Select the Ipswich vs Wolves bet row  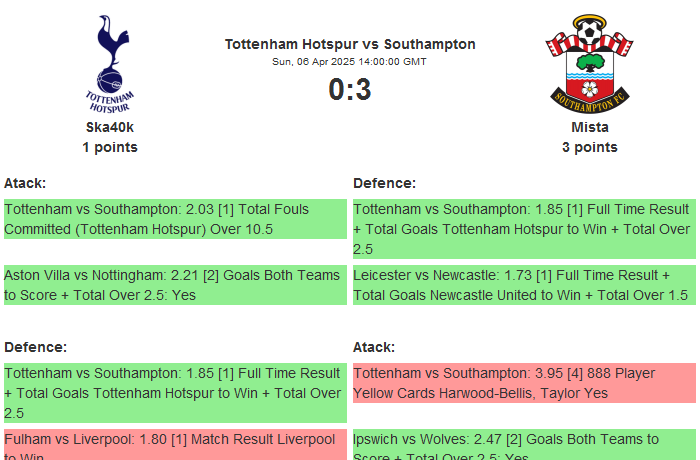(523, 446)
